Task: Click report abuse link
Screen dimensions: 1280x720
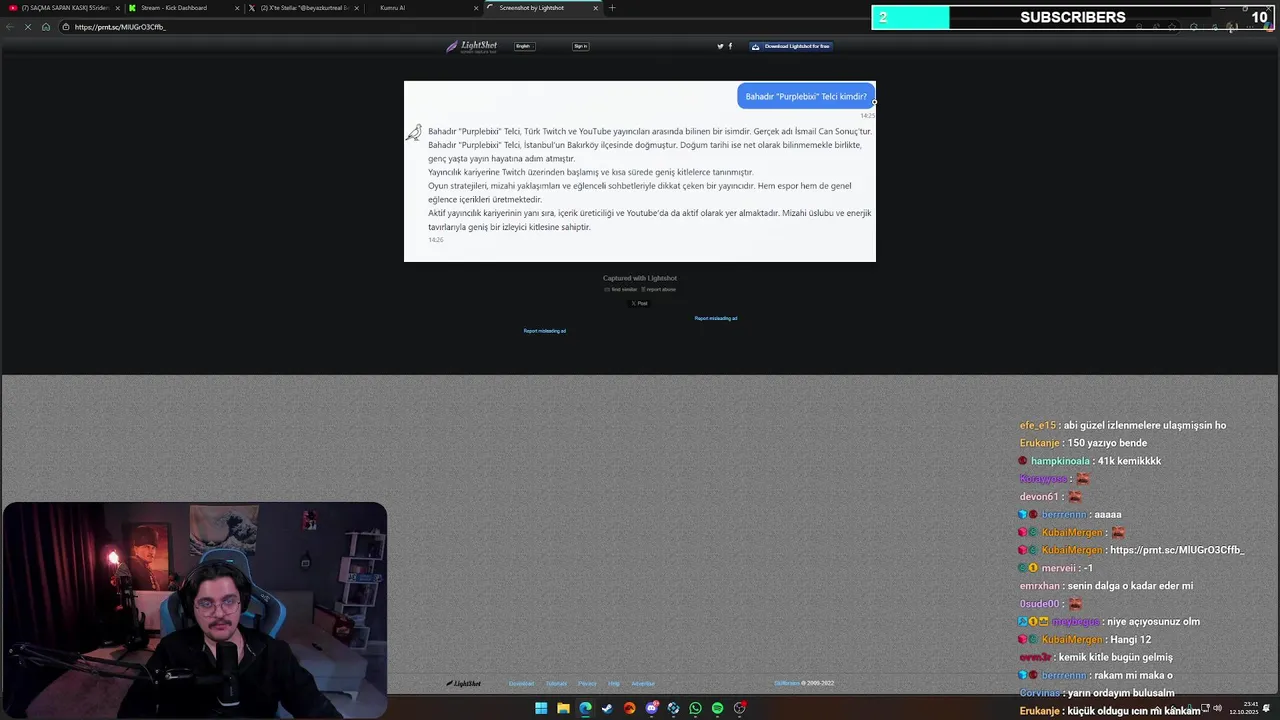Action: point(659,289)
